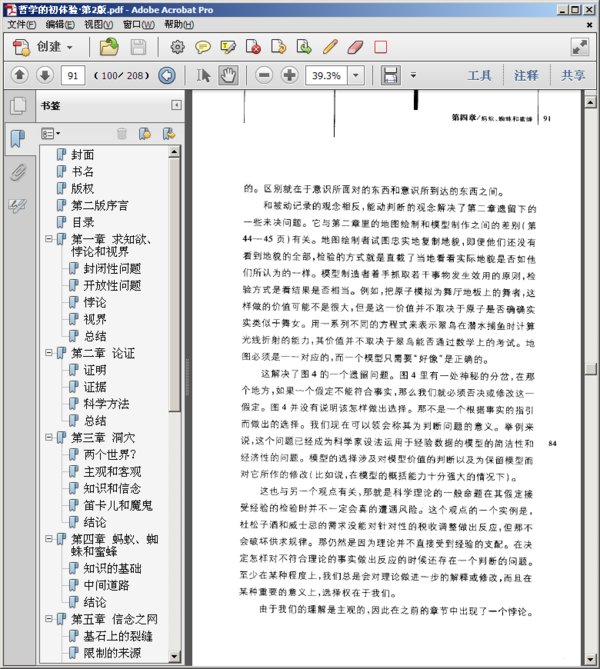Click the expand current bookmark icon
This screenshot has height=669, width=600.
tap(169, 134)
